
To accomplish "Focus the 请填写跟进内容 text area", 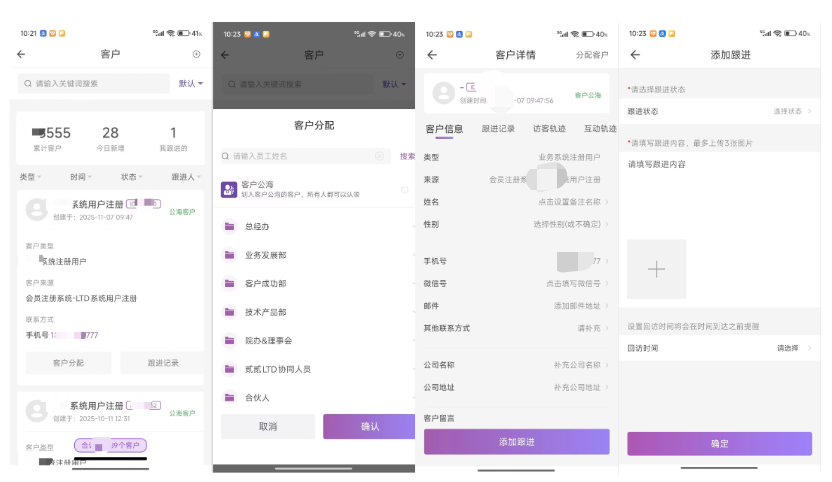I will point(720,194).
